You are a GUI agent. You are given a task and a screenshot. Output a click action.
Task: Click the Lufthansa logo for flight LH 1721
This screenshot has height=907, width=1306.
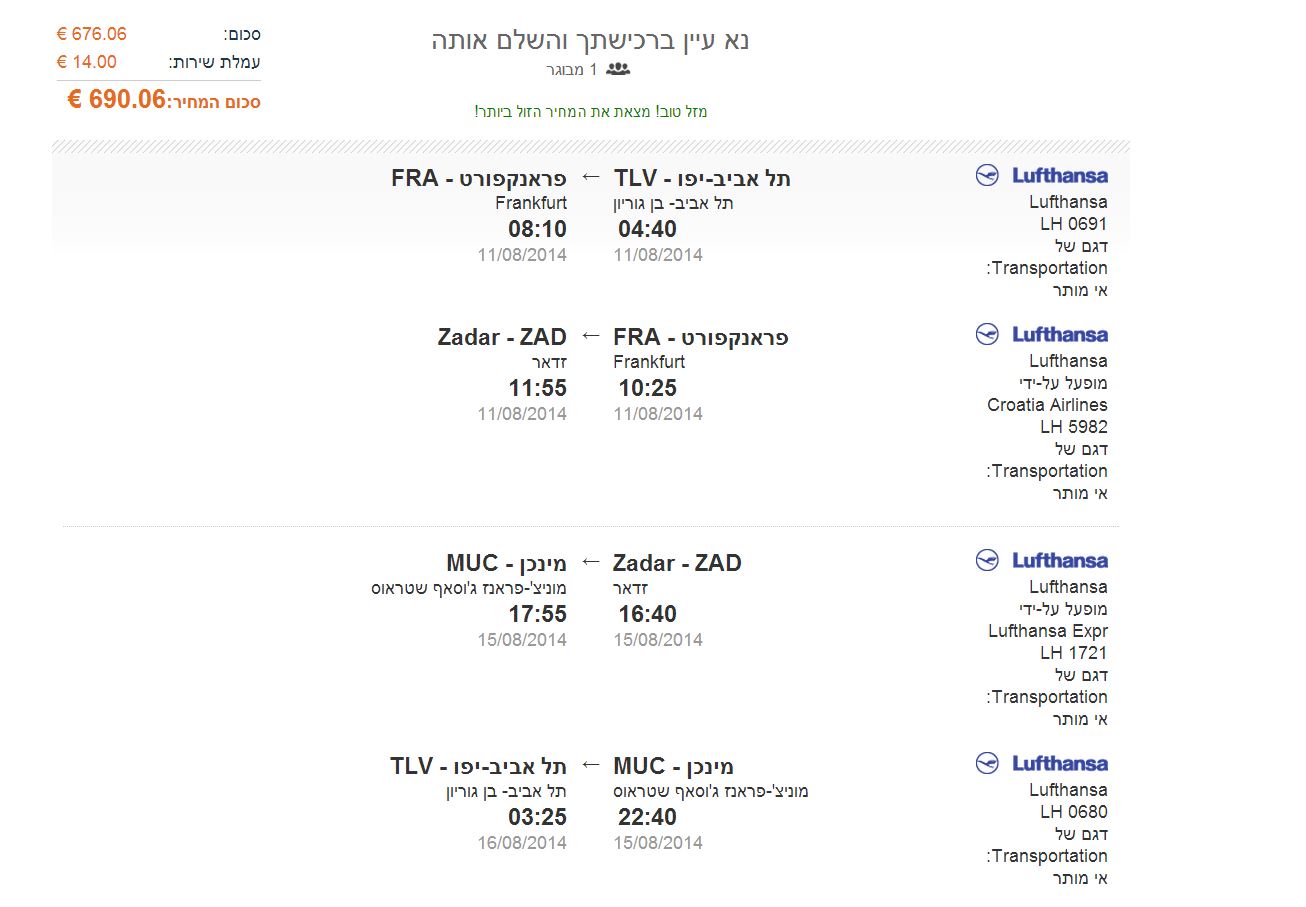point(1042,561)
